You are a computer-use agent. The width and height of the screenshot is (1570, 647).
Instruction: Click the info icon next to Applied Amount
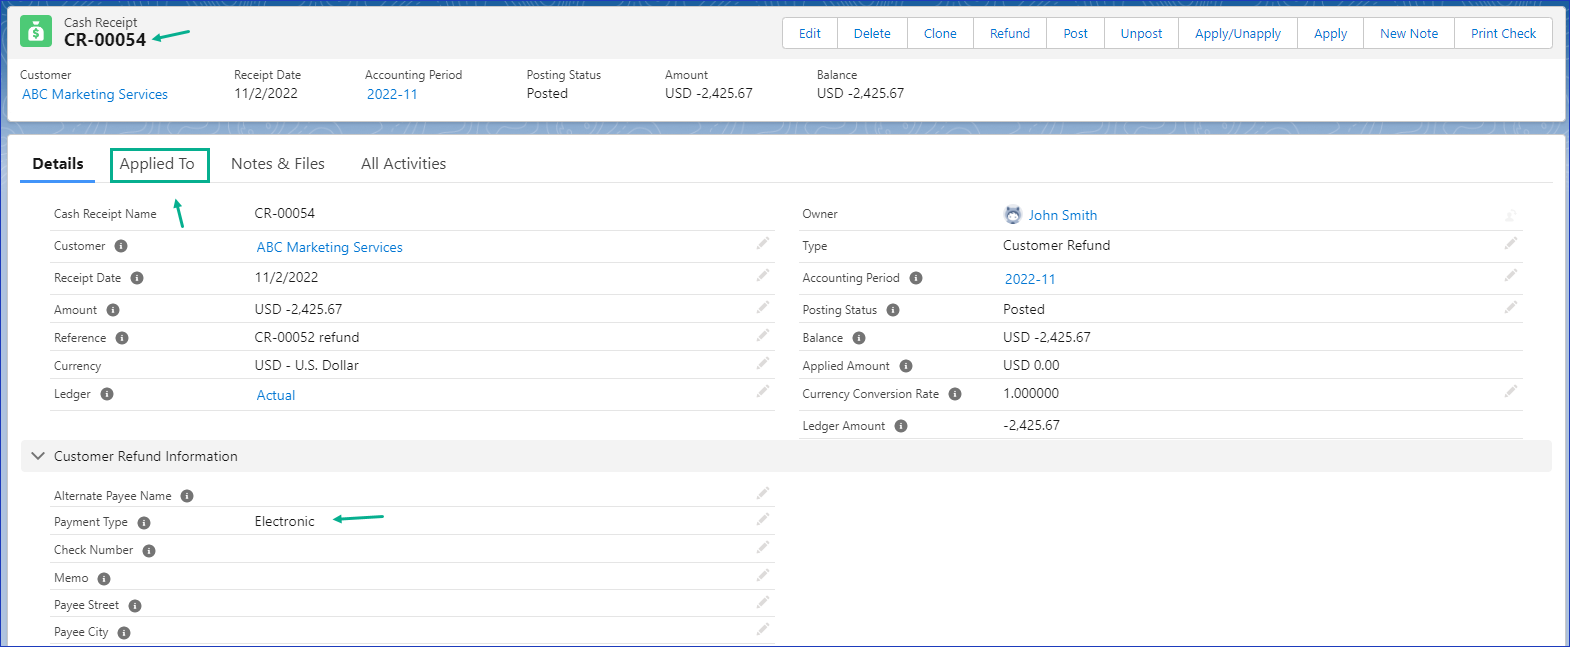pyautogui.click(x=906, y=366)
